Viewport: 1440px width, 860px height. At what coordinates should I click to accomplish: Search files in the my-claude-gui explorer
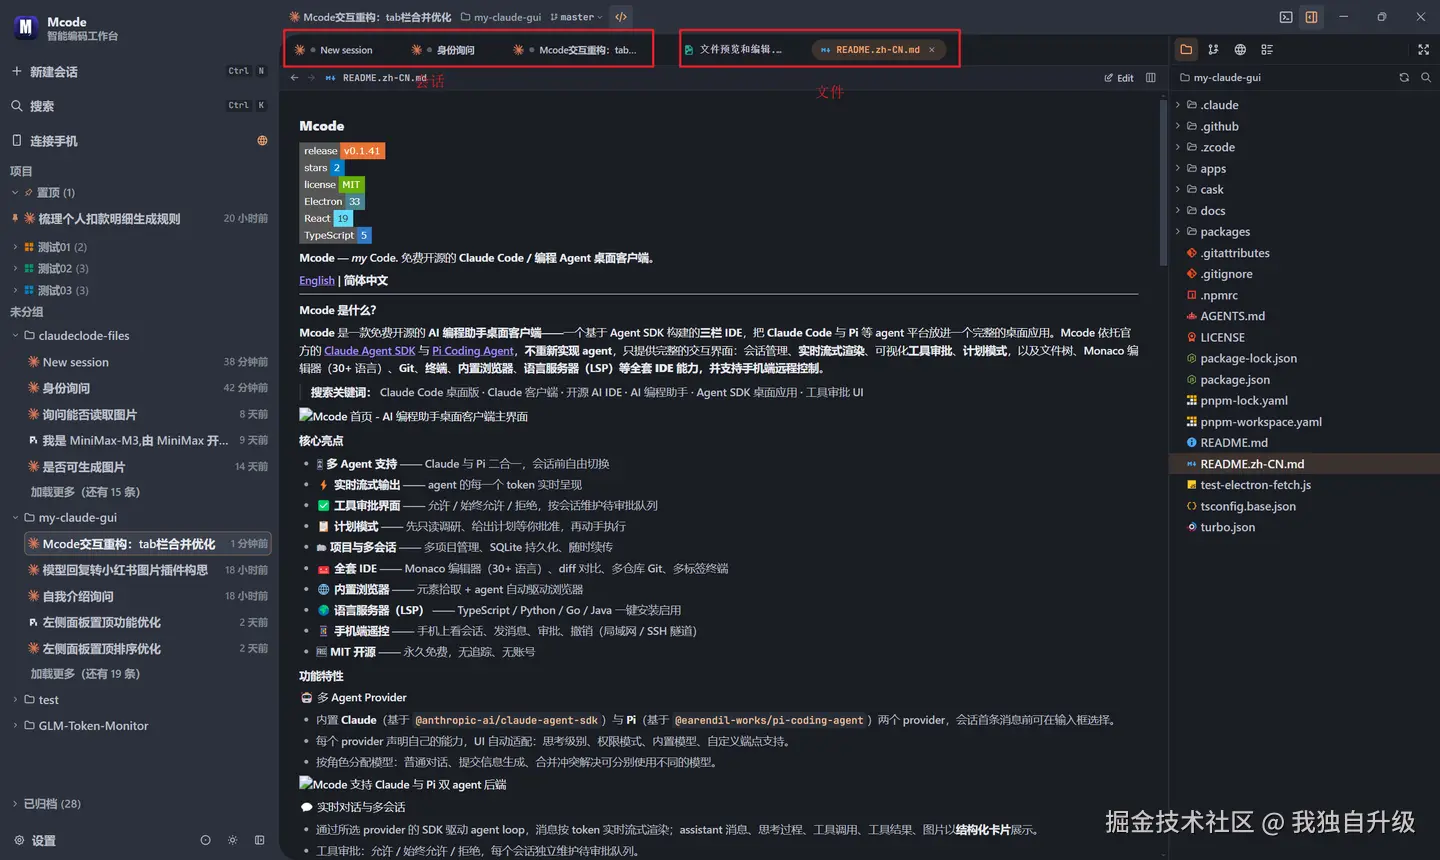1426,77
